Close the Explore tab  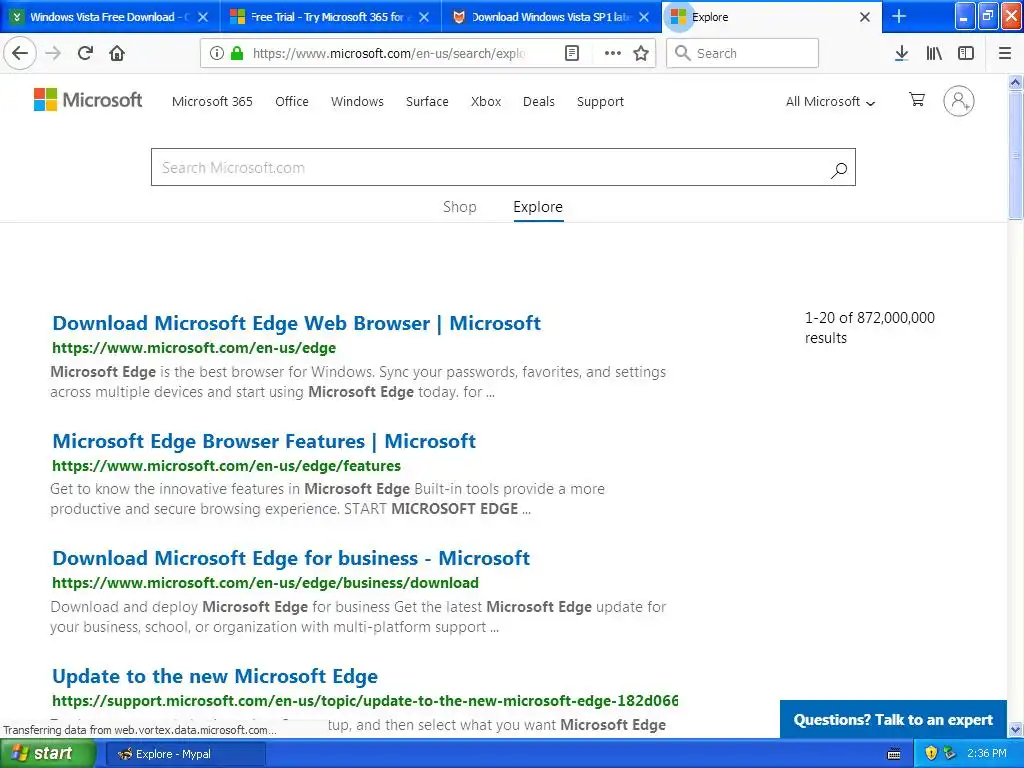[865, 17]
